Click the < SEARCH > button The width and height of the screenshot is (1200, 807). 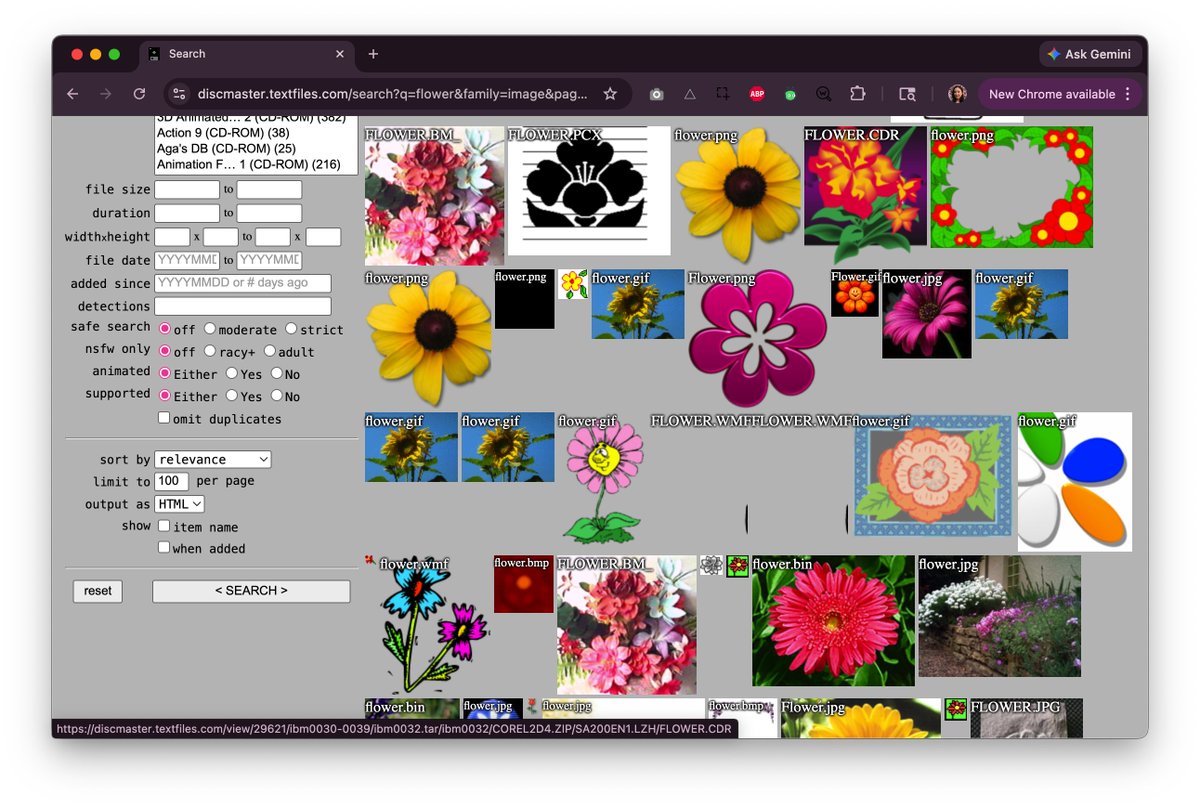(251, 591)
